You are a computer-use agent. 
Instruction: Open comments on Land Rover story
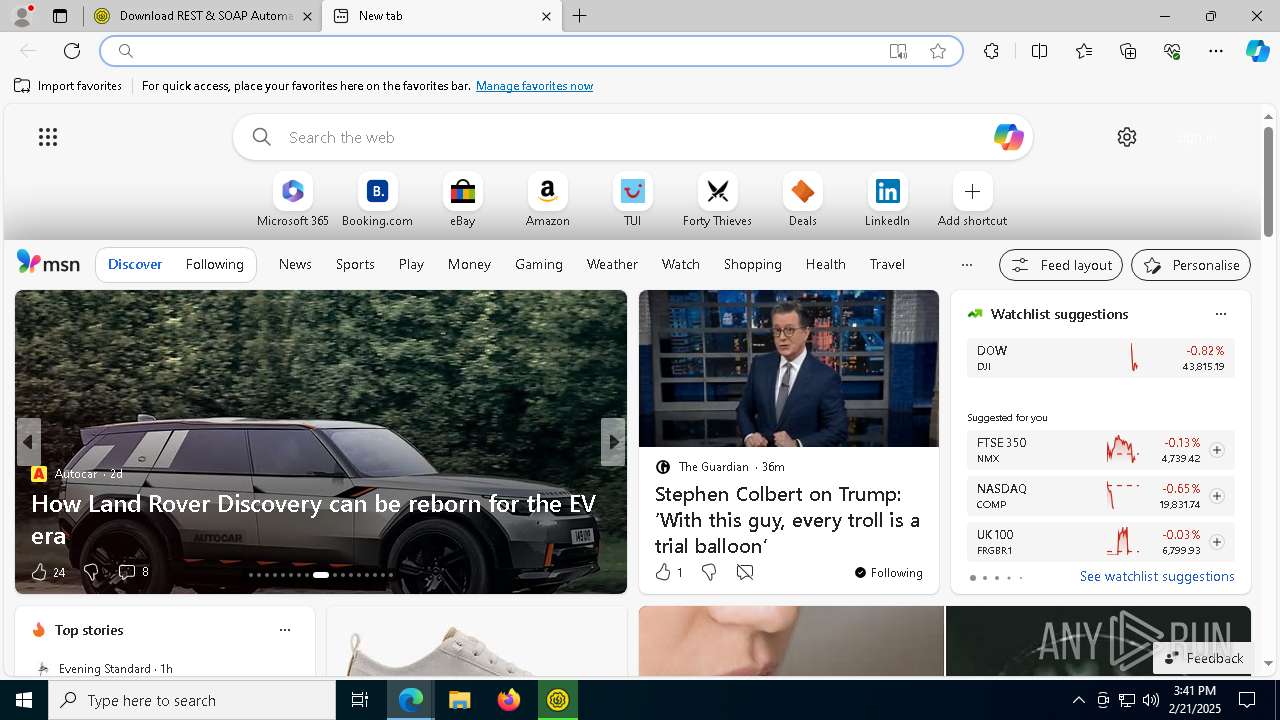click(133, 572)
